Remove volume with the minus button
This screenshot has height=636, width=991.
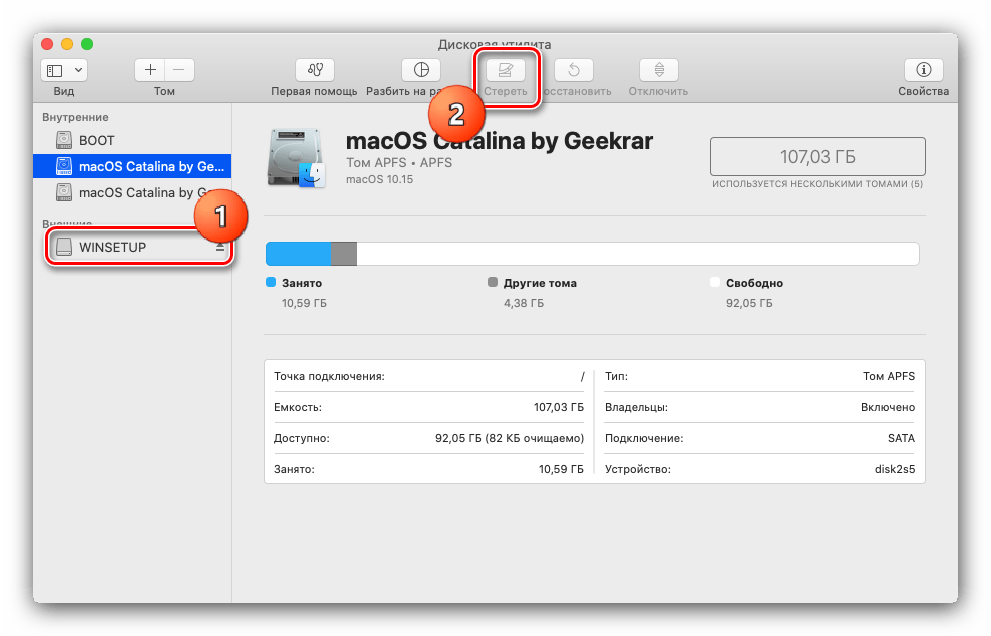pos(179,70)
